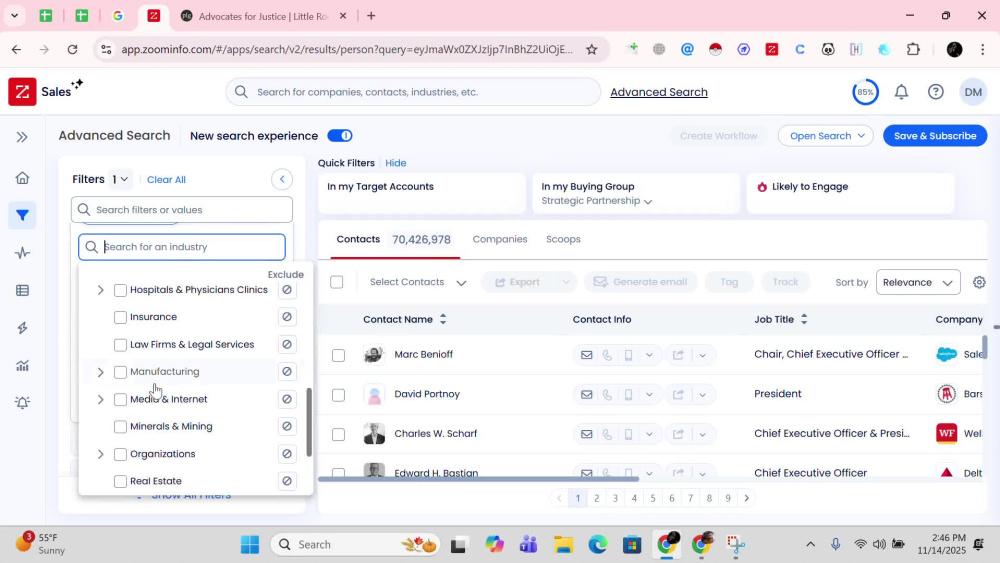The width and height of the screenshot is (1000, 563).
Task: Open Strategic Partnership buying group dropdown
Action: pyautogui.click(x=596, y=201)
